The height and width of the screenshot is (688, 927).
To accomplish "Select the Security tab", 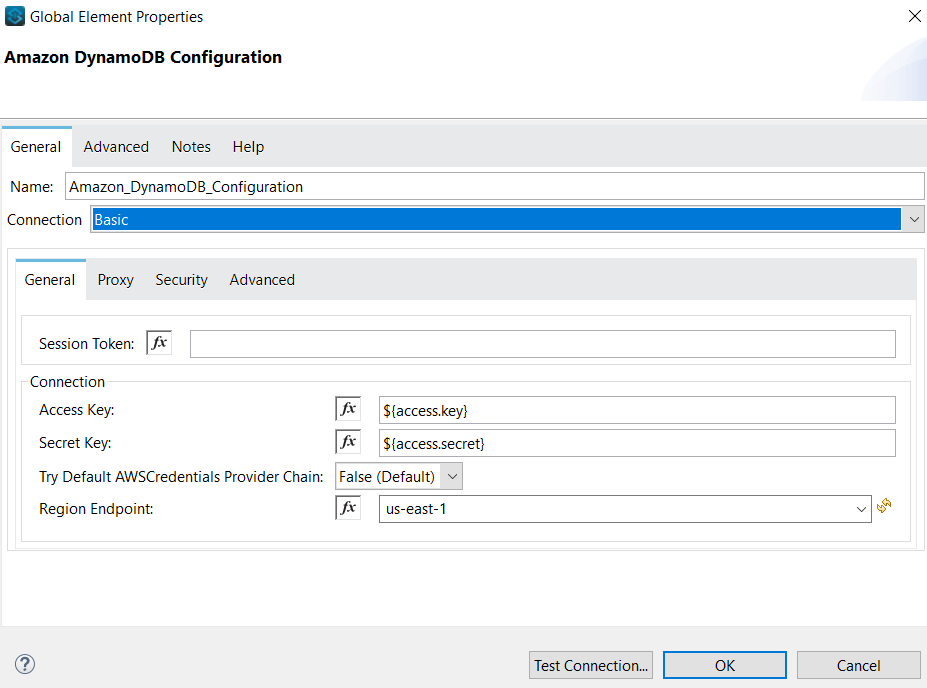I will (181, 279).
